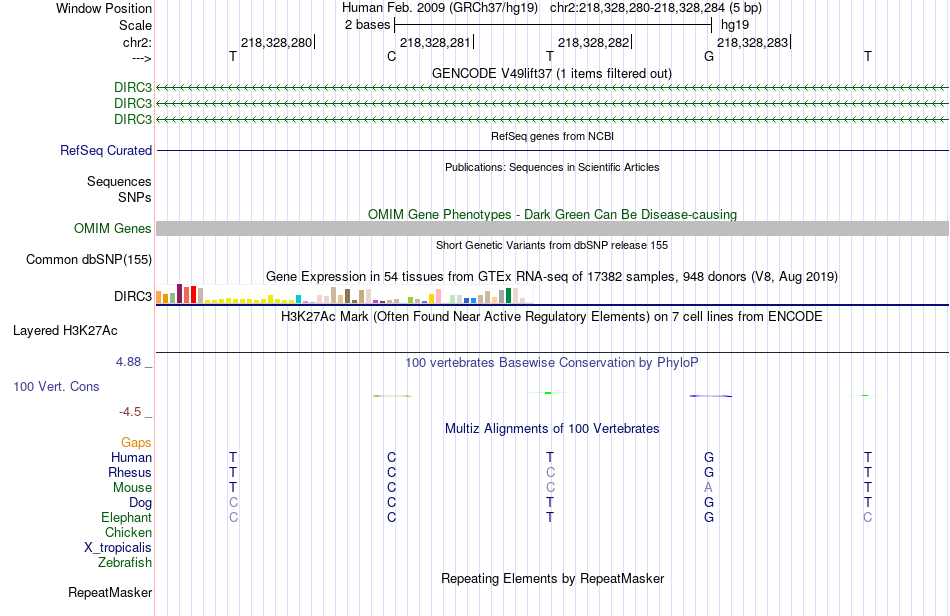Click the bright red bar in GTEx chart
950x616 pixels.
[193, 294]
